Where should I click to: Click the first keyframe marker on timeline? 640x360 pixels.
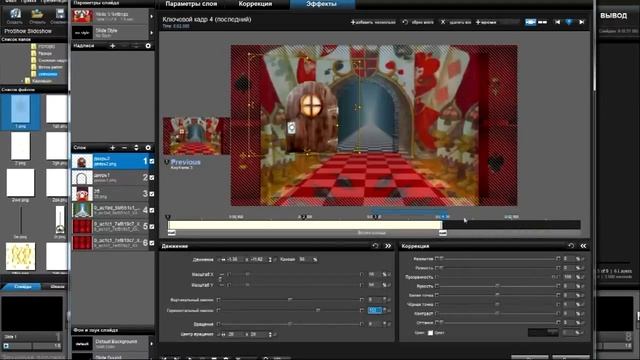168,217
